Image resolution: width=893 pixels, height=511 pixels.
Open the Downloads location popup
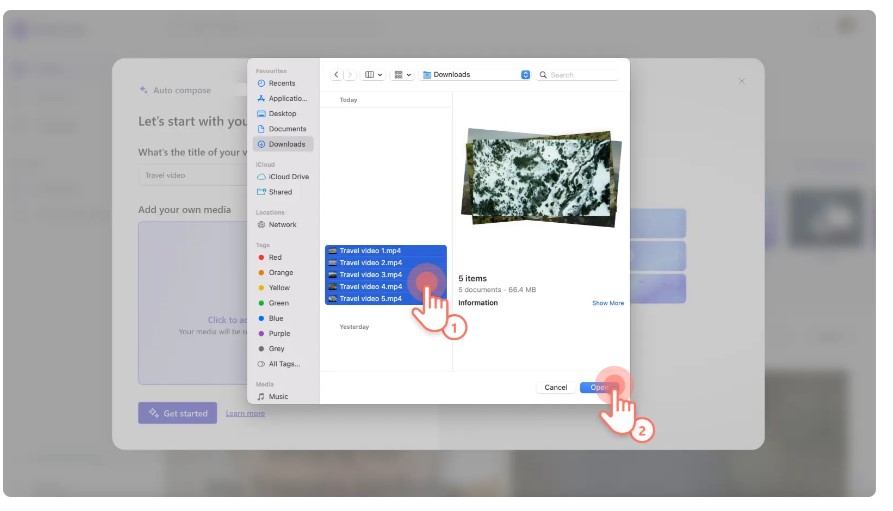pos(476,75)
